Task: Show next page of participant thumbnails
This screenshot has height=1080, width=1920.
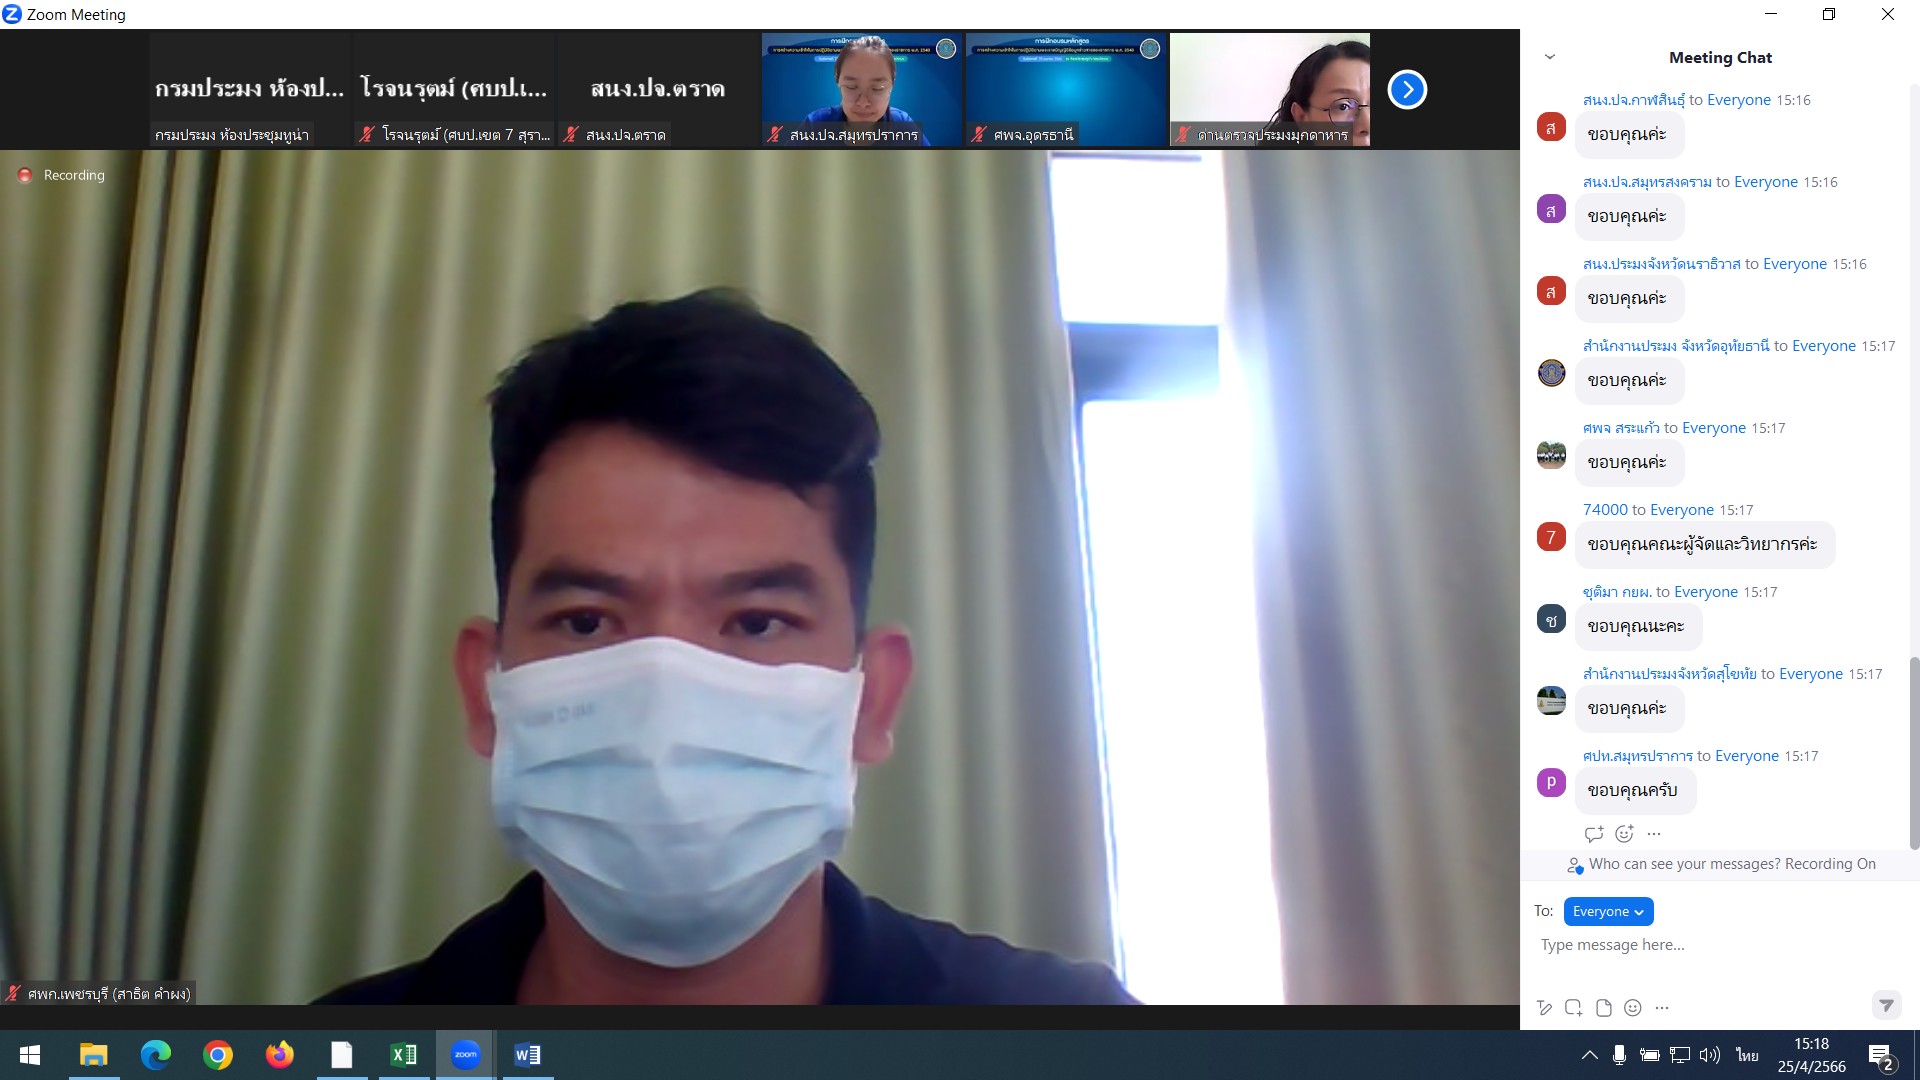Action: tap(1407, 89)
